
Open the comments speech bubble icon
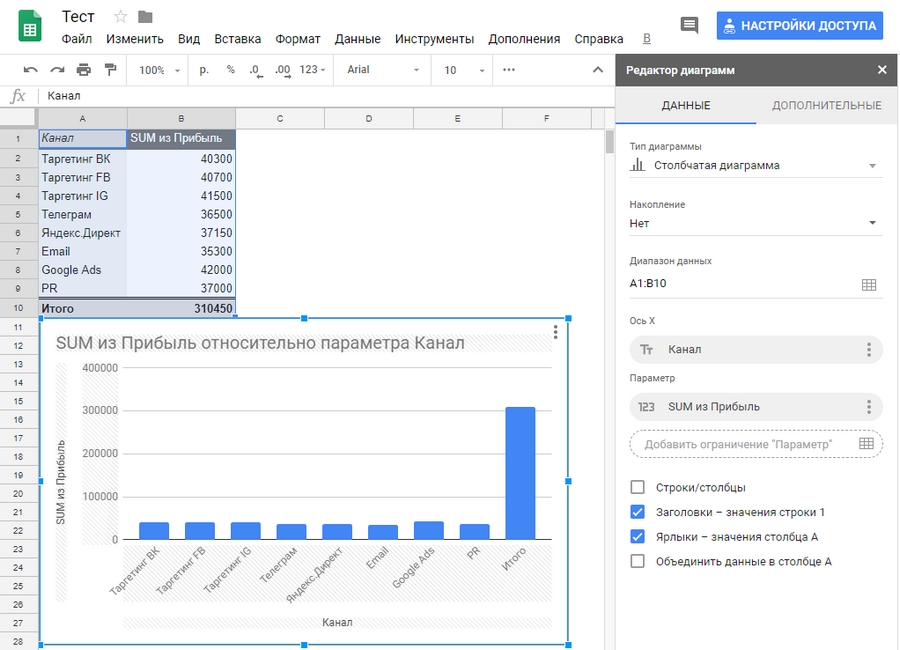click(x=689, y=25)
